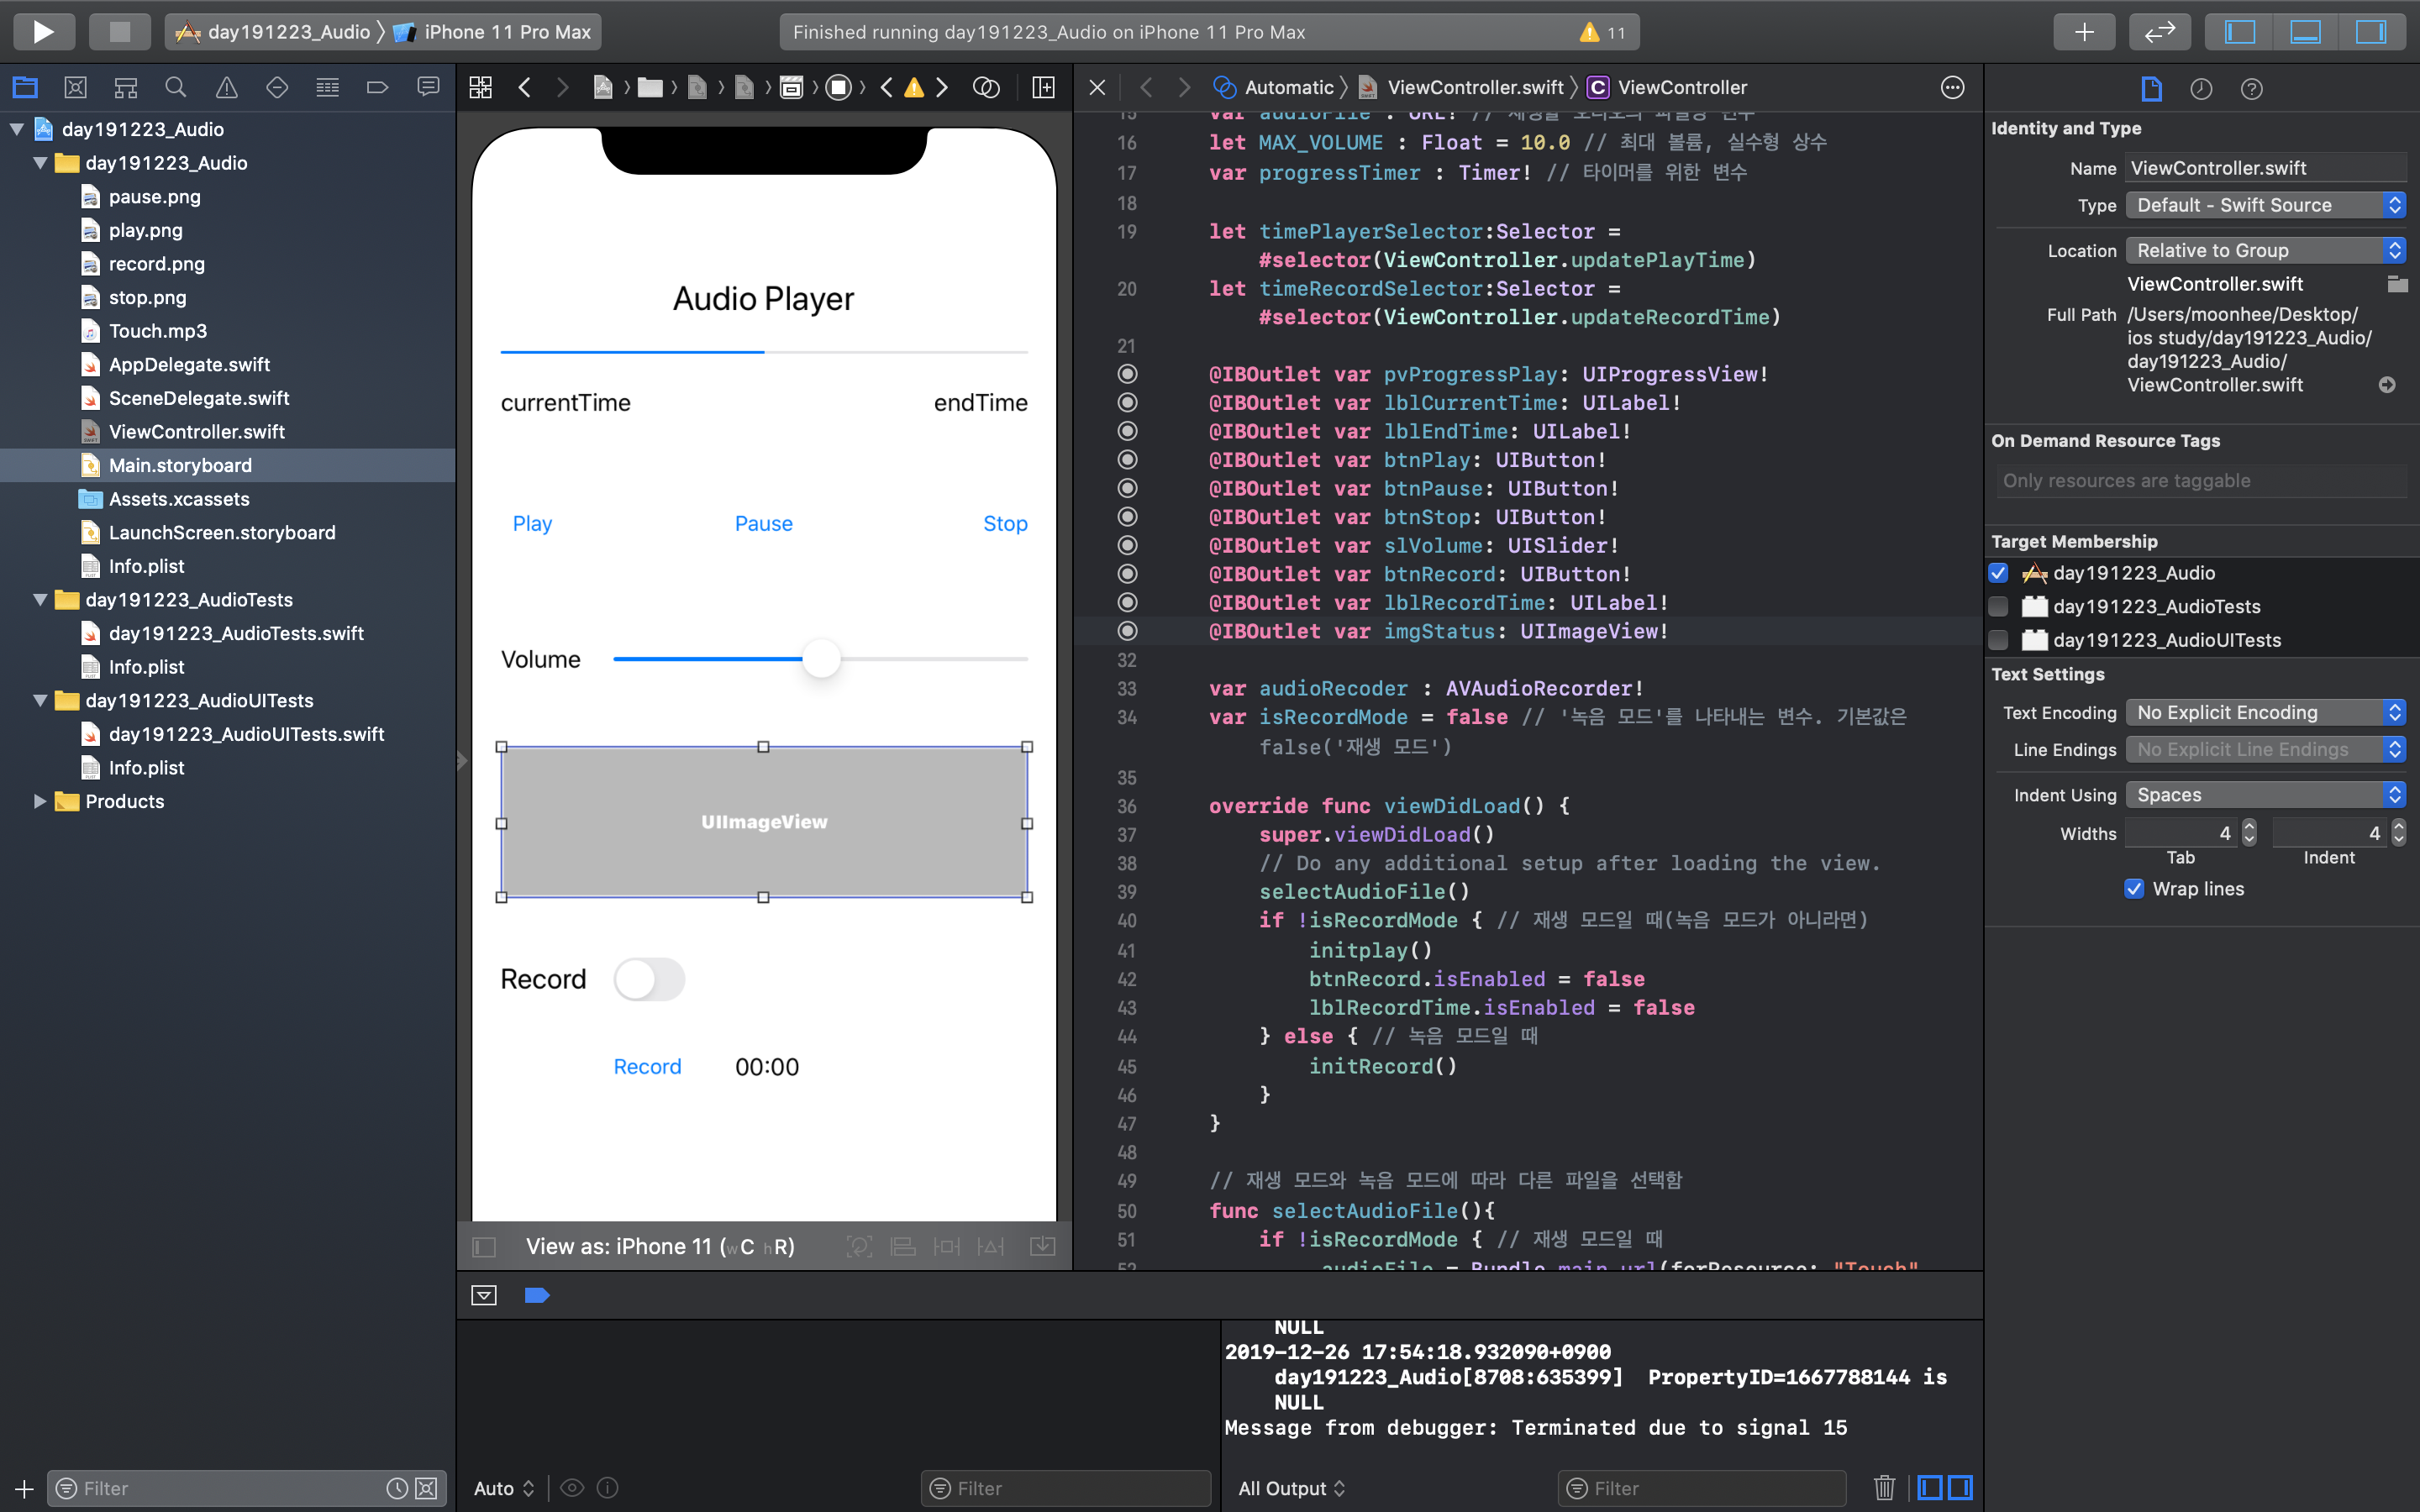Open the Text Encoding dropdown

2265,712
